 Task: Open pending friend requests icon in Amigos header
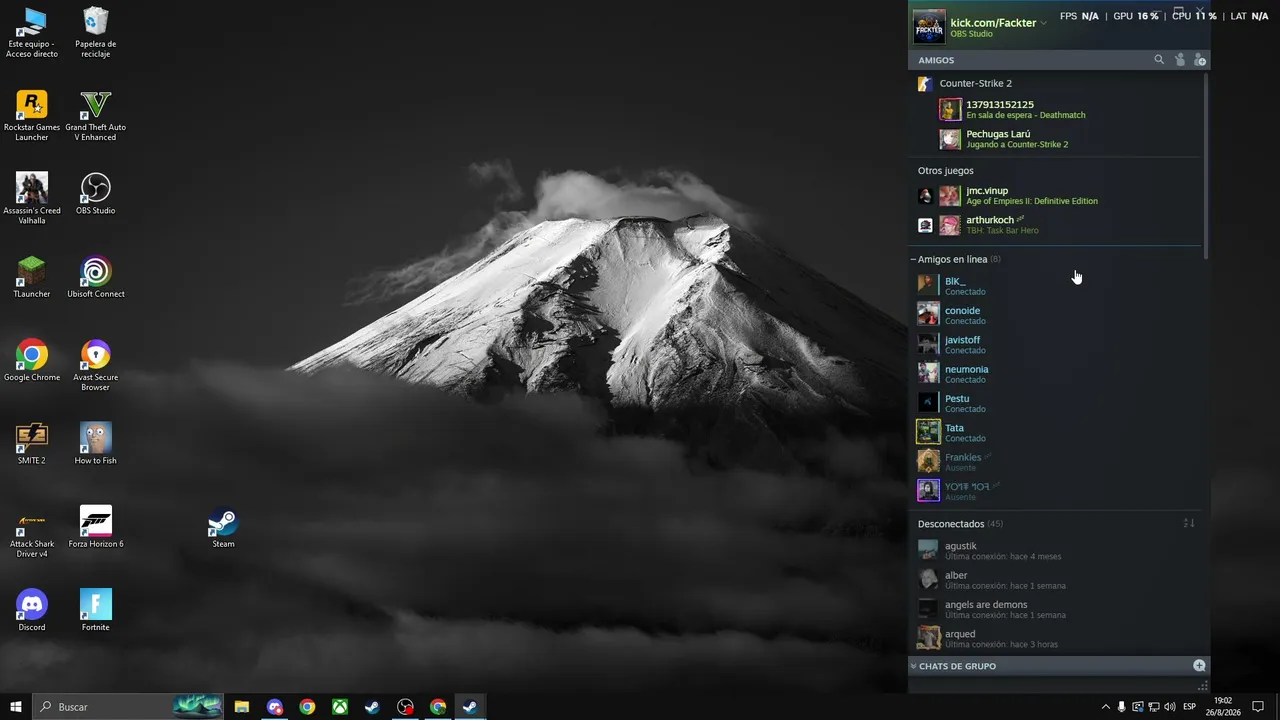tap(1180, 60)
